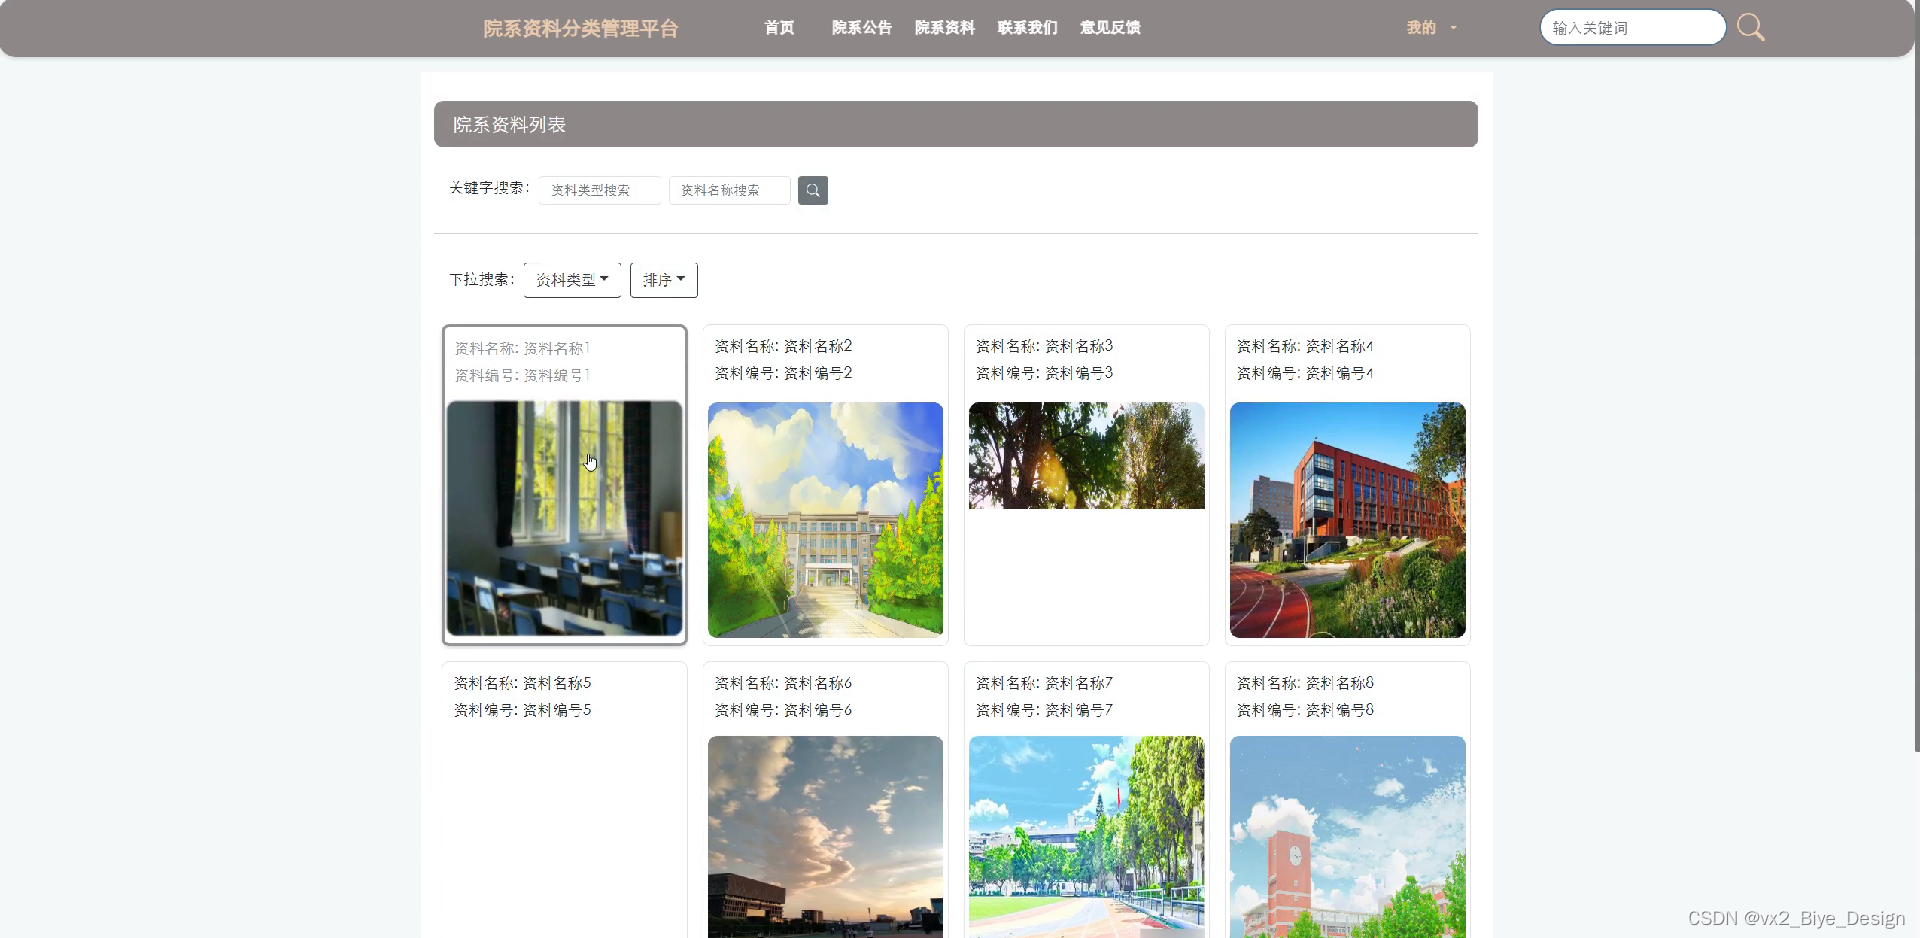
Task: Go to 首页 in the navigation bar
Action: pos(779,28)
